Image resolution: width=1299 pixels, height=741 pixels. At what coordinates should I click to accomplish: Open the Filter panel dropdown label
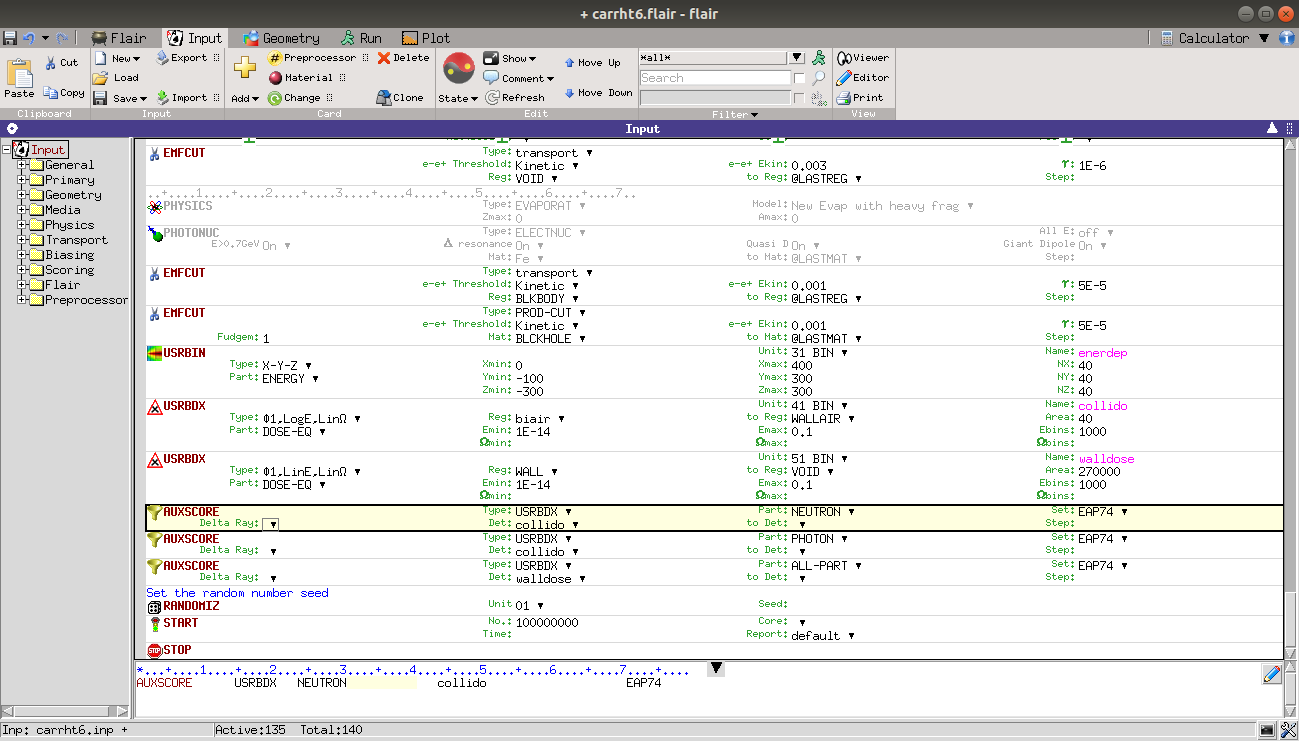(735, 114)
